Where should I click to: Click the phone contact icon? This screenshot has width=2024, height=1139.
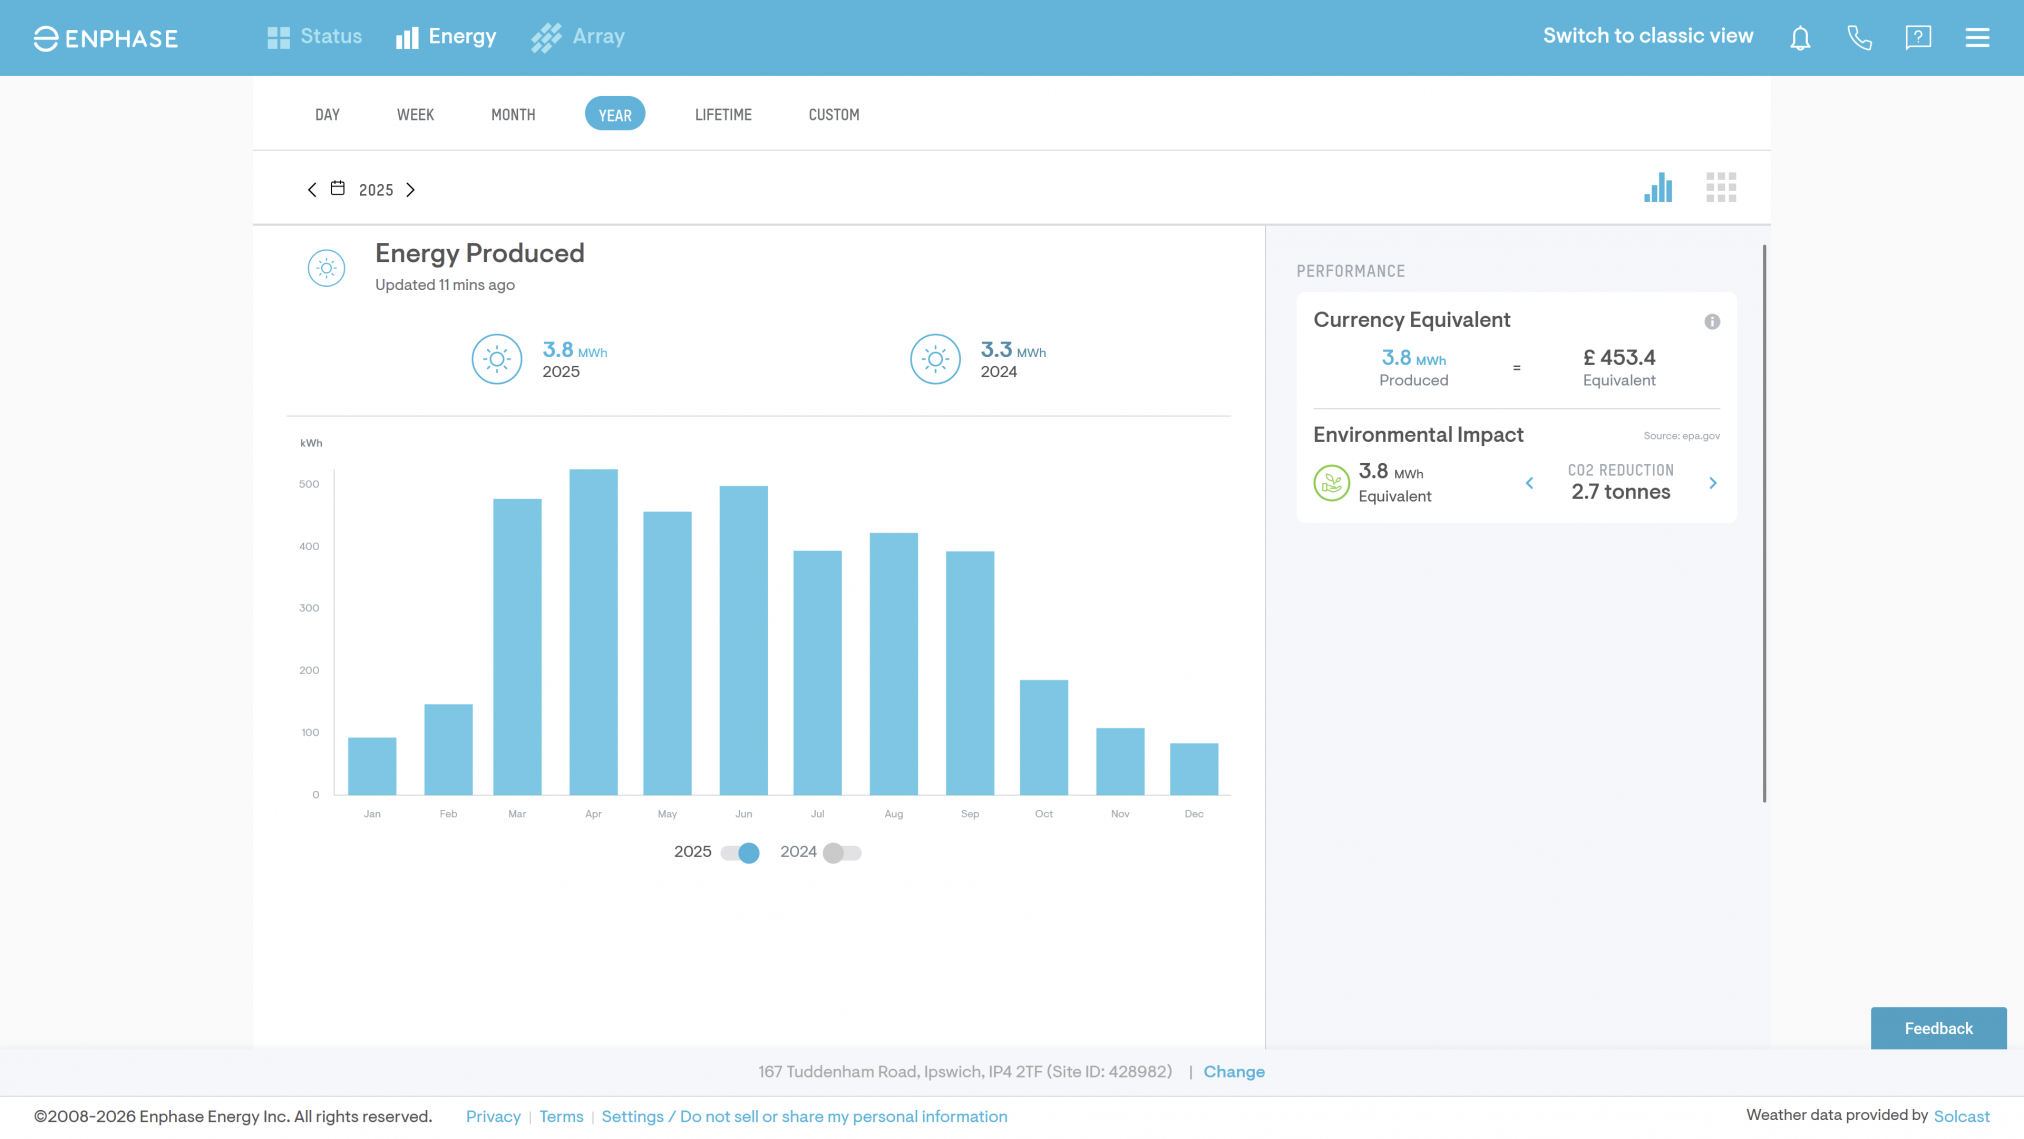(x=1859, y=38)
